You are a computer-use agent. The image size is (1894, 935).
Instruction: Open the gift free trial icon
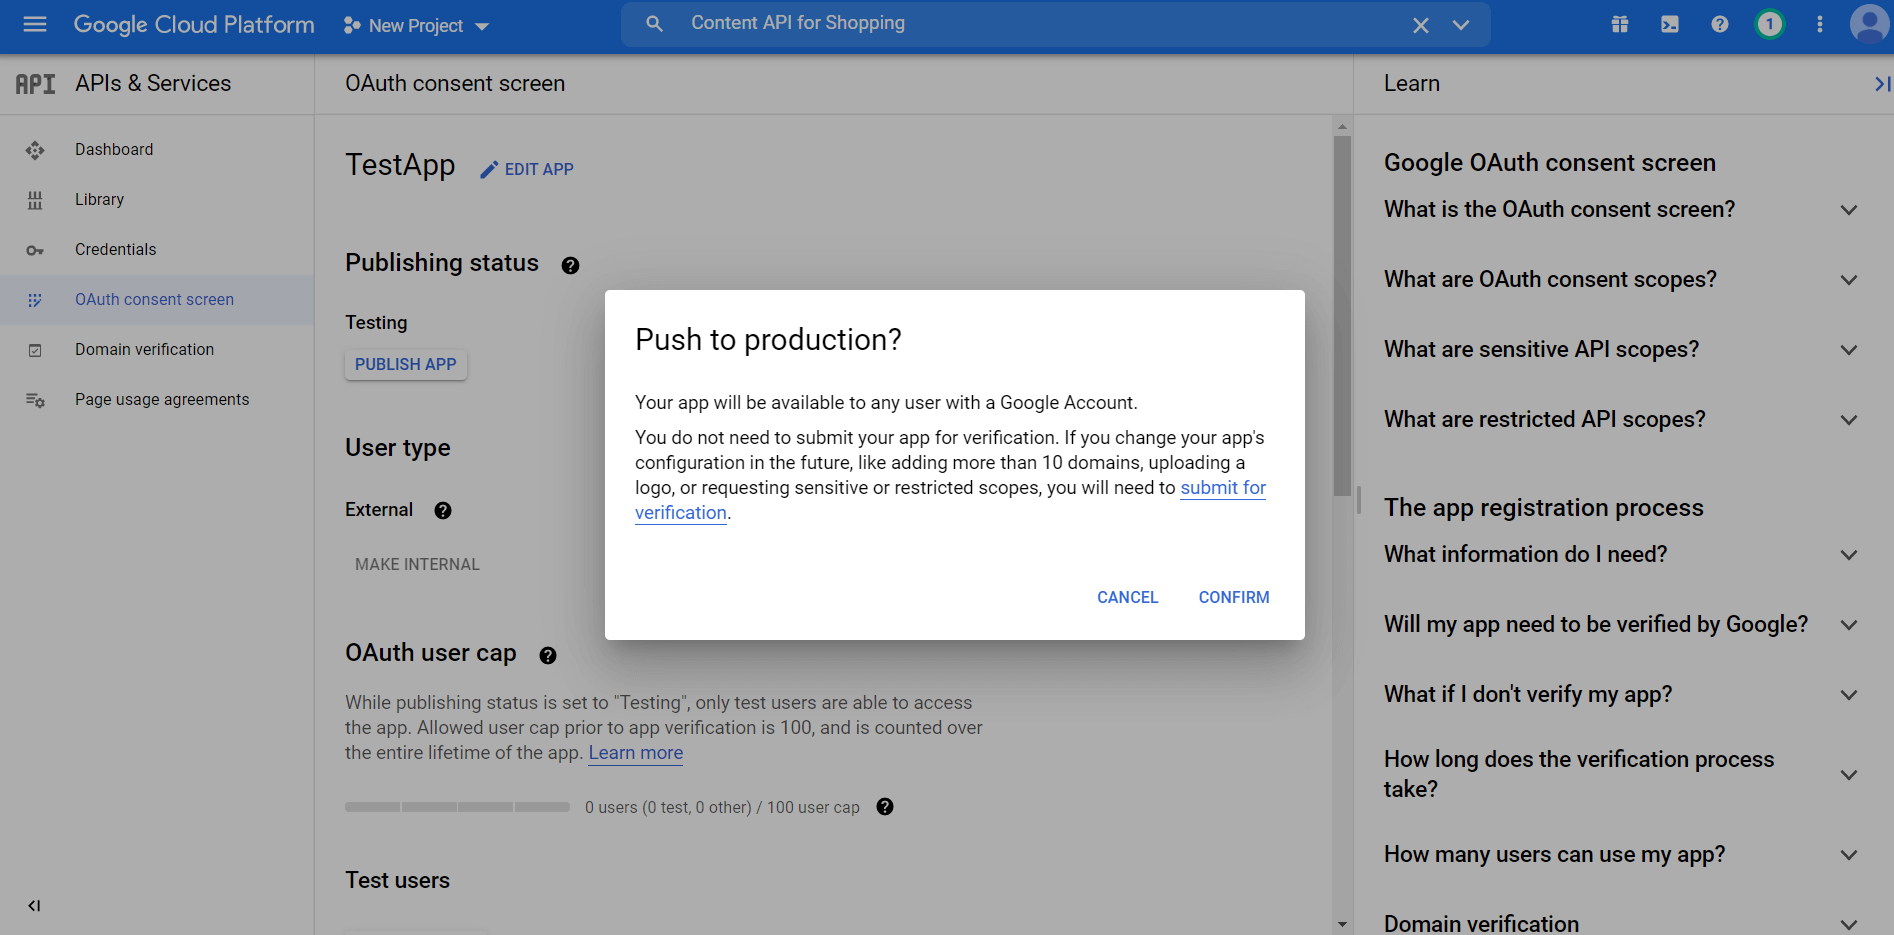point(1620,24)
